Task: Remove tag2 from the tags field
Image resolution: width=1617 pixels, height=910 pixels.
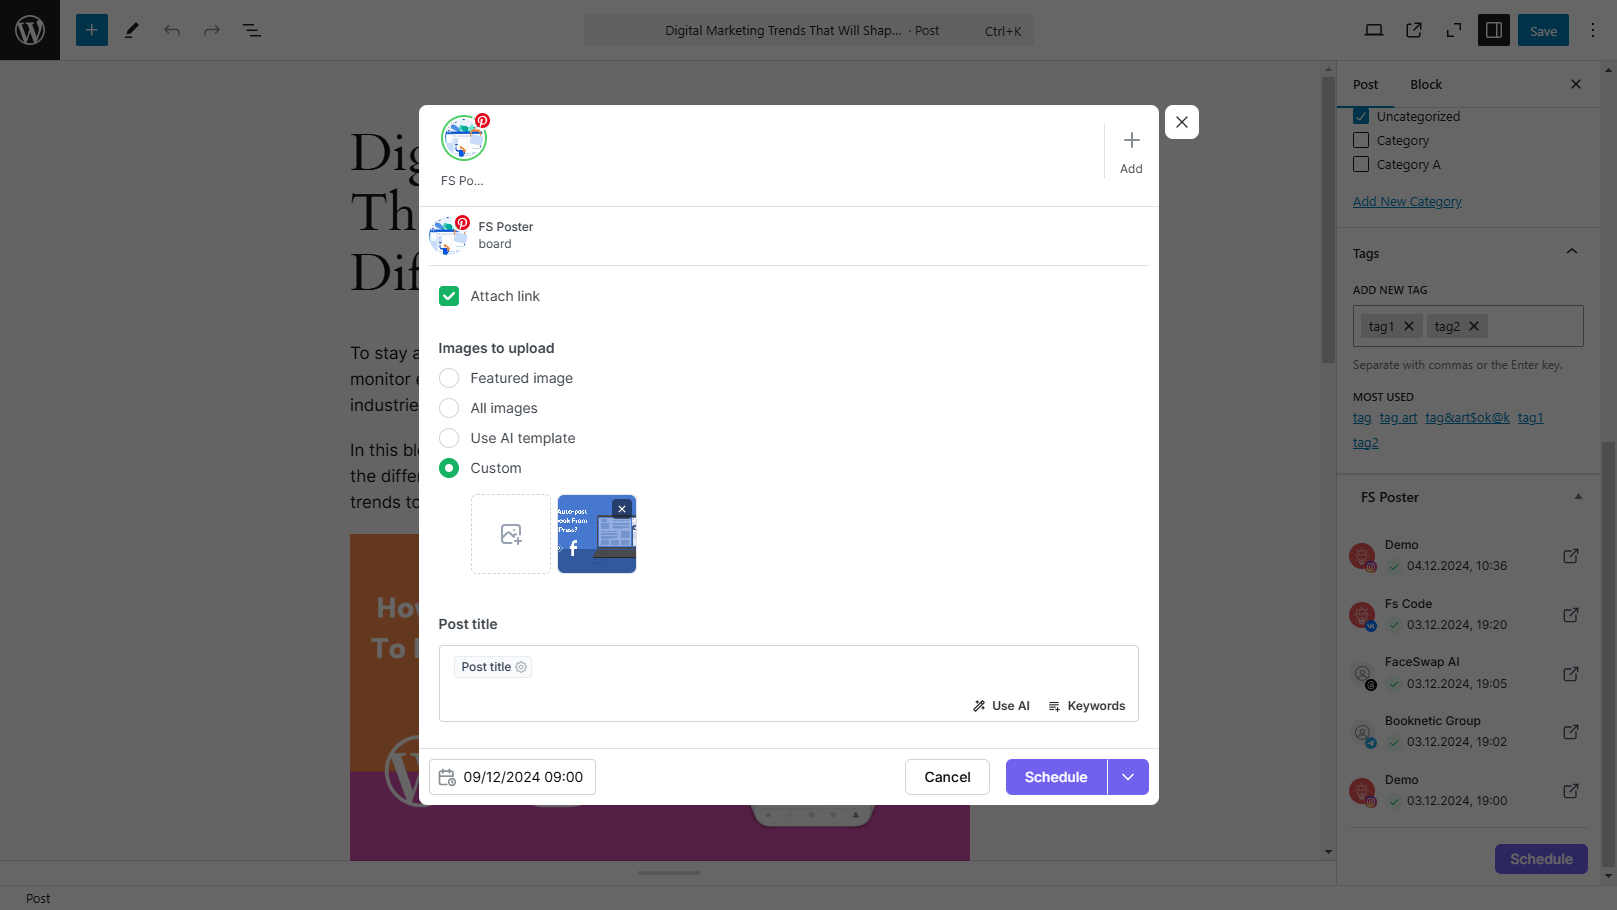Action: tap(1474, 326)
